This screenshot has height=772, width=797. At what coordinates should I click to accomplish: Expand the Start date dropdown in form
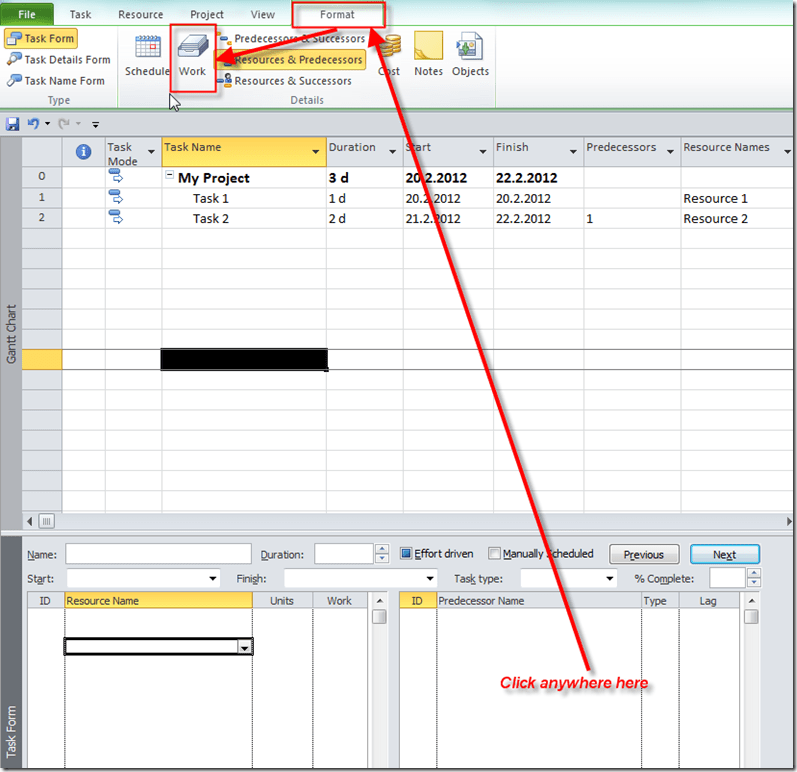point(213,579)
